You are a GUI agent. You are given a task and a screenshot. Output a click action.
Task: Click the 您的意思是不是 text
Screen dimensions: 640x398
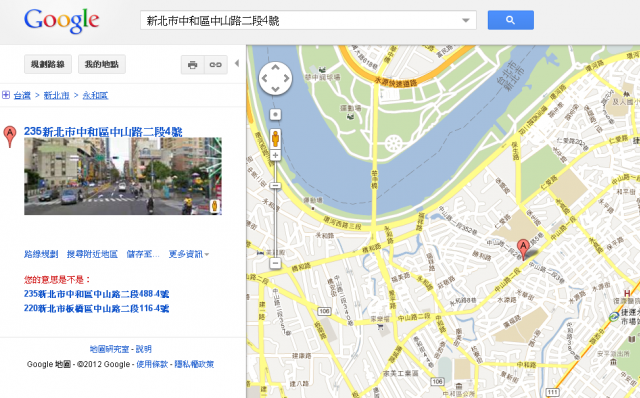click(58, 280)
